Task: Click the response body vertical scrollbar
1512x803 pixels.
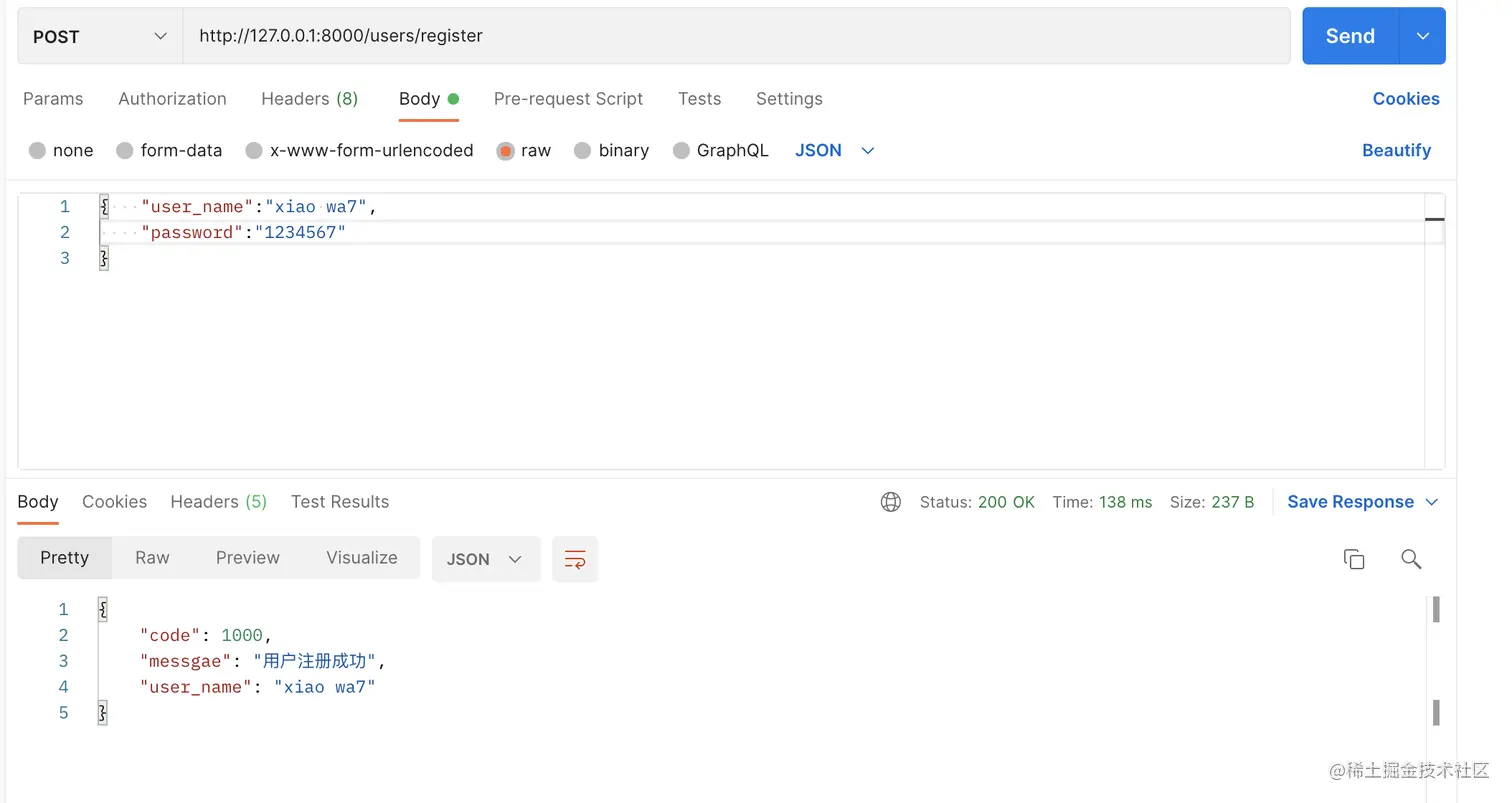Action: pos(1436,660)
